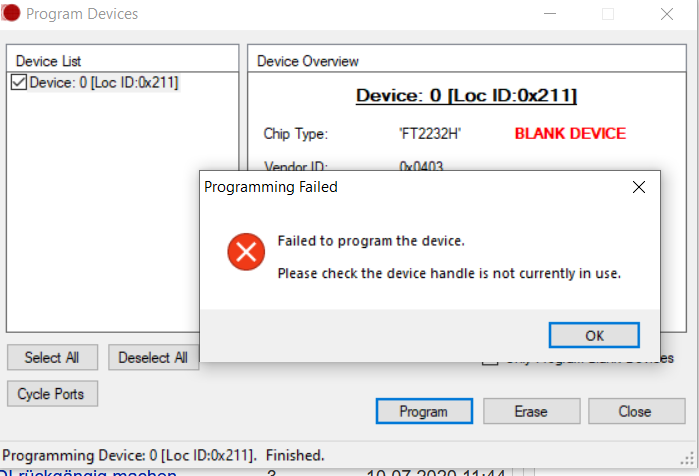
Task: Click the red Program Devices app icon
Action: point(10,13)
